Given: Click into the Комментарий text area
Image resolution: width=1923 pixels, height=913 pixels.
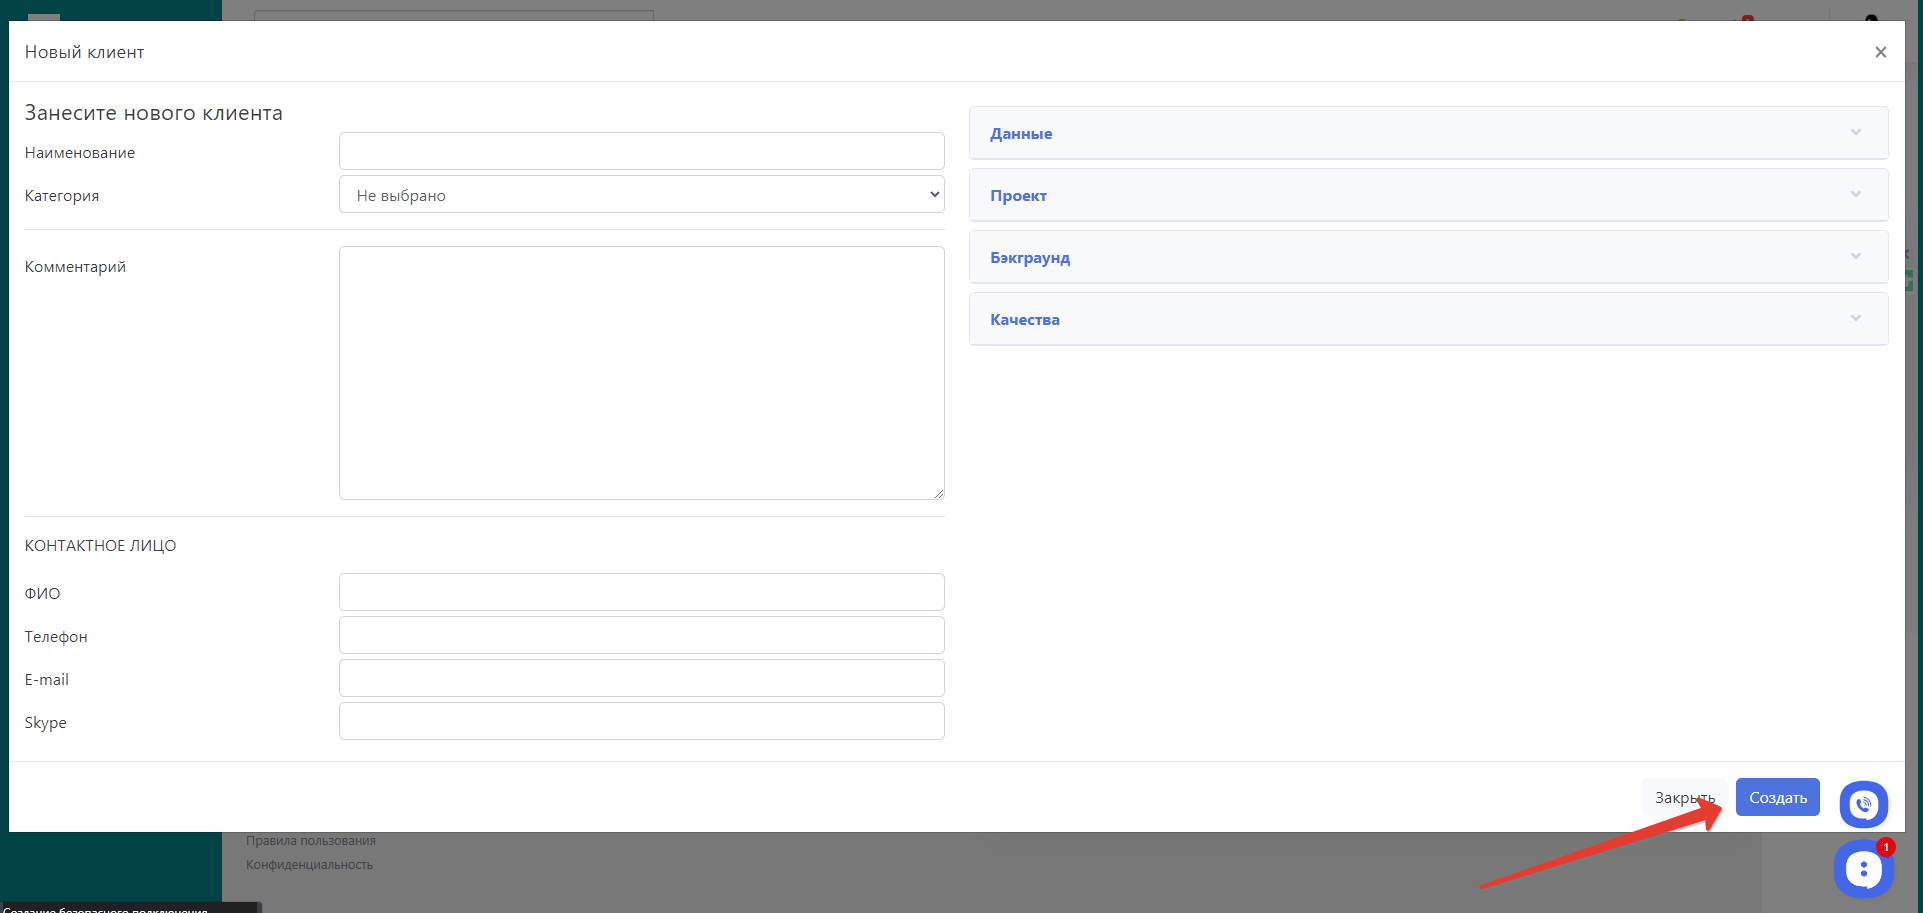Looking at the screenshot, I should click(x=641, y=372).
